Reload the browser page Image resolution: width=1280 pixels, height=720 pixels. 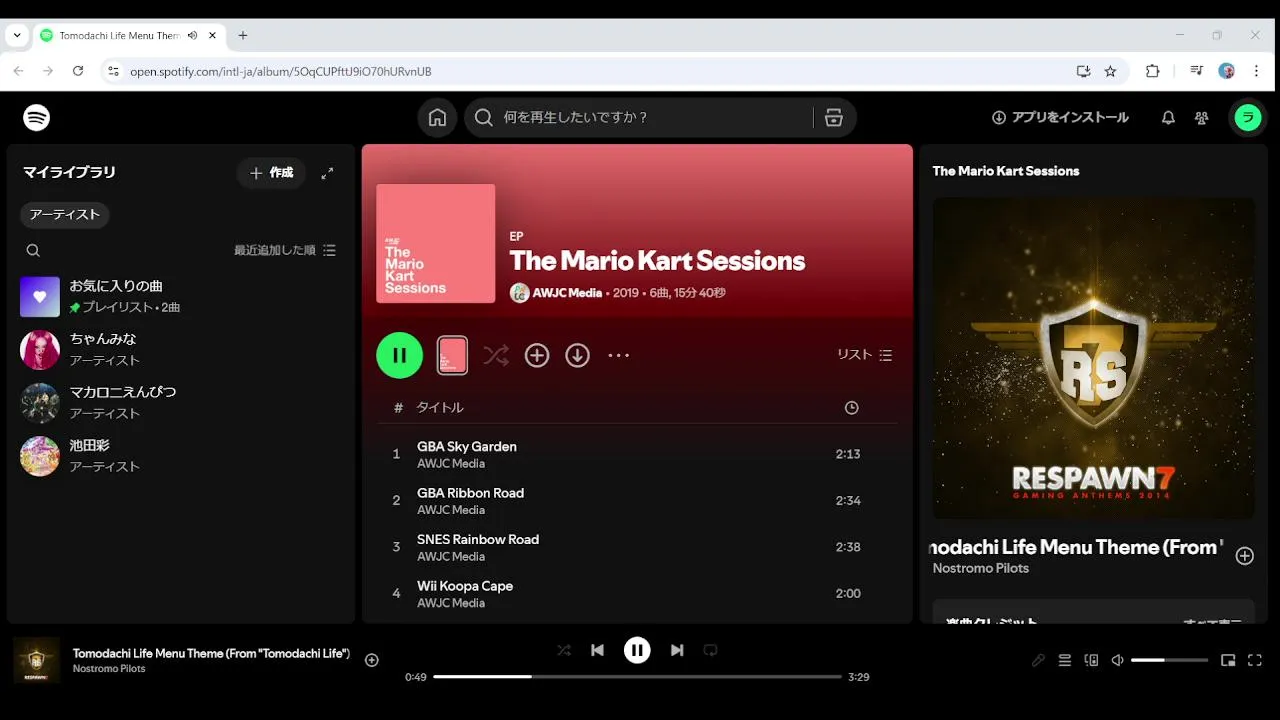pyautogui.click(x=78, y=71)
